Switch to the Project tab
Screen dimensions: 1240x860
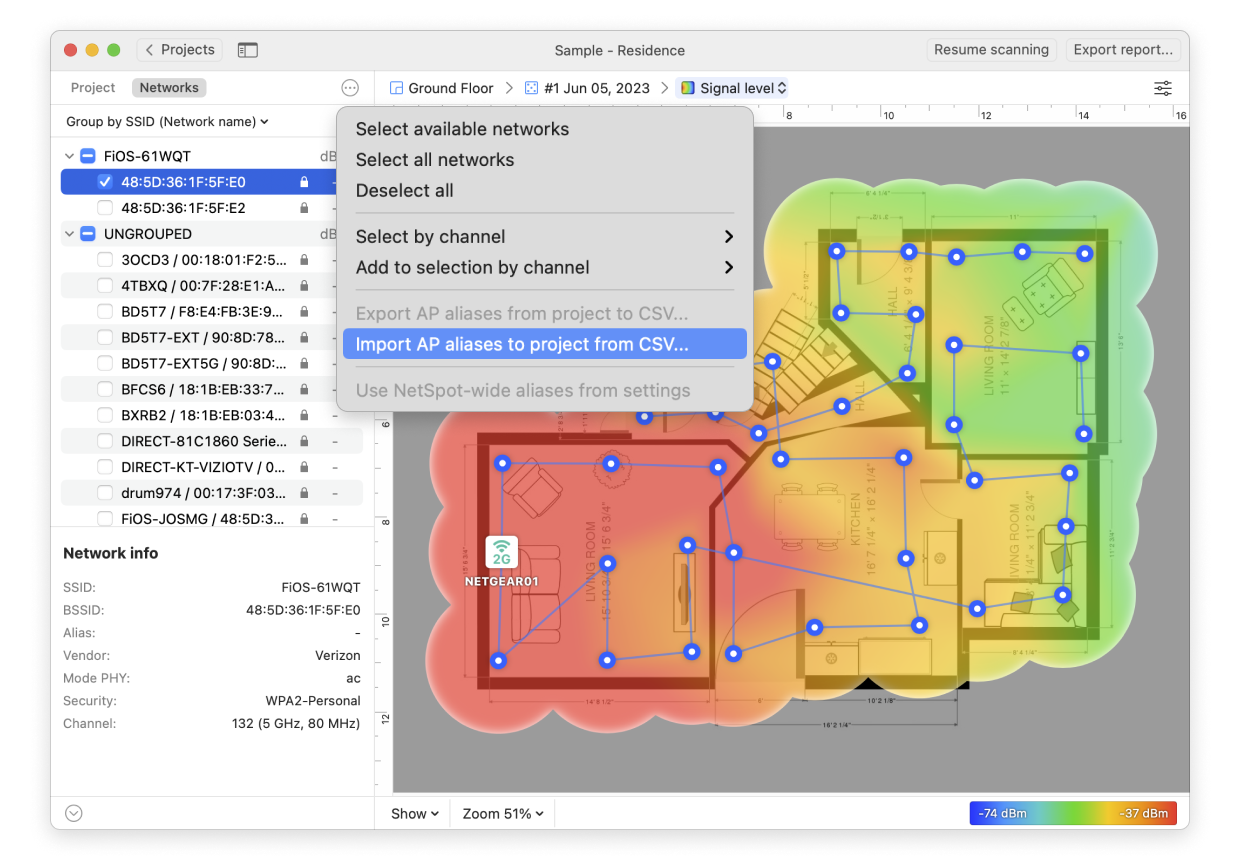[x=93, y=88]
